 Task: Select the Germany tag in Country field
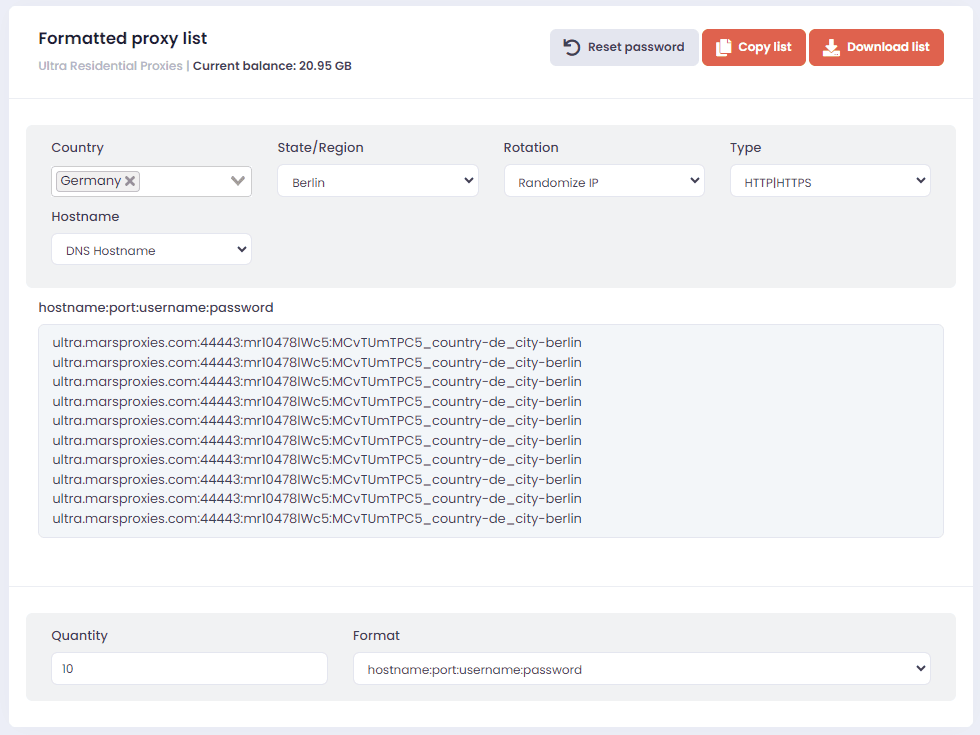click(x=90, y=181)
